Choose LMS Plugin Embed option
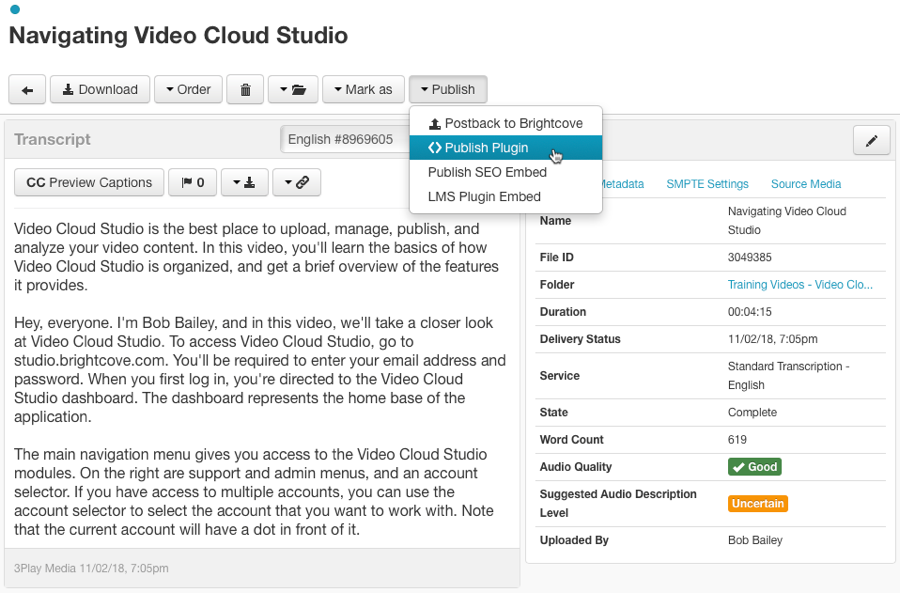Image resolution: width=900 pixels, height=593 pixels. click(x=484, y=197)
